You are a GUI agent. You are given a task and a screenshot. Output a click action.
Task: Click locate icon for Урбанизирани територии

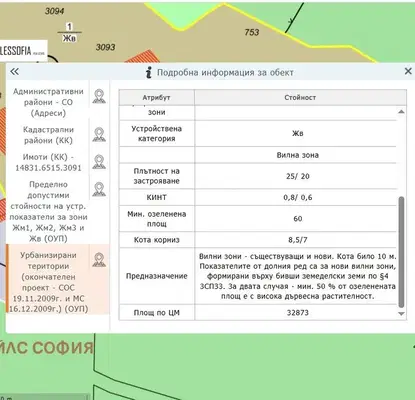(99, 260)
